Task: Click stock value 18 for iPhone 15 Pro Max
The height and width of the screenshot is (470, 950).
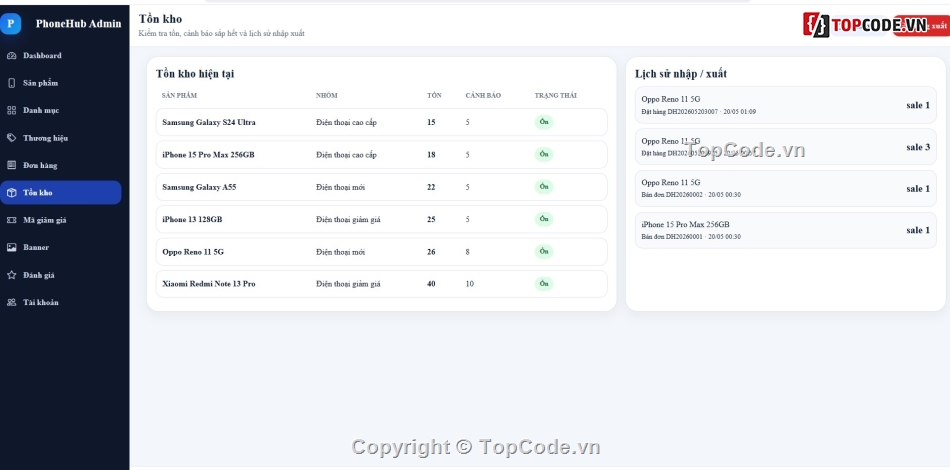Action: tap(431, 155)
